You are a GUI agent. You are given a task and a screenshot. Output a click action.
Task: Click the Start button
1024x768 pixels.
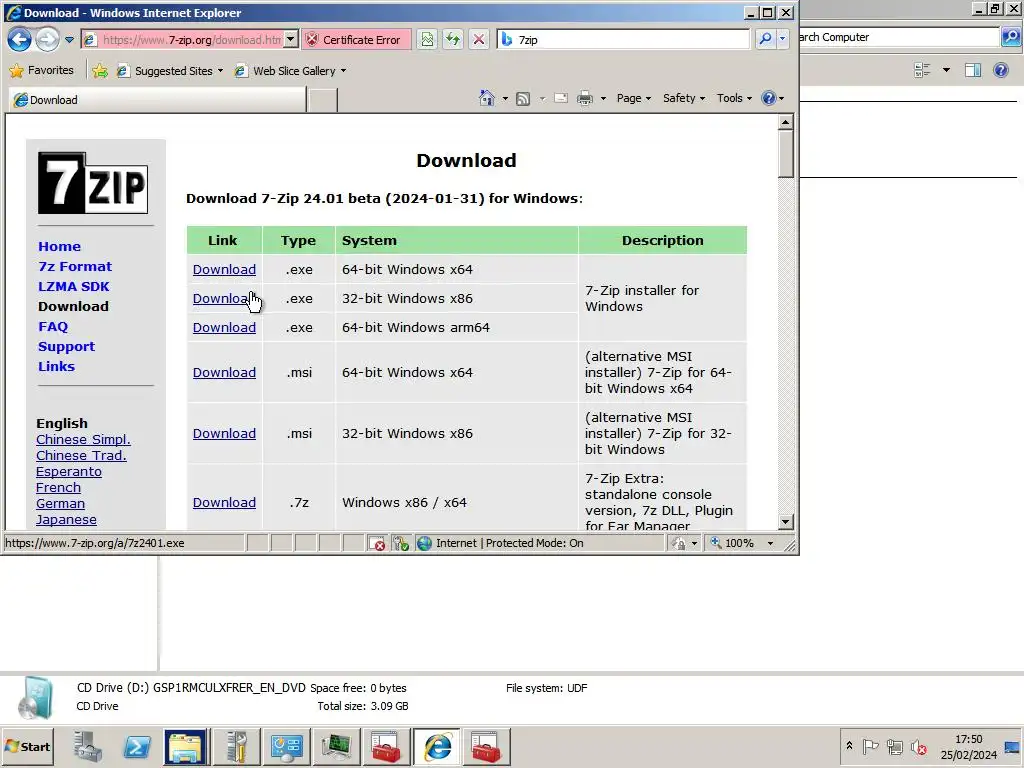27,746
